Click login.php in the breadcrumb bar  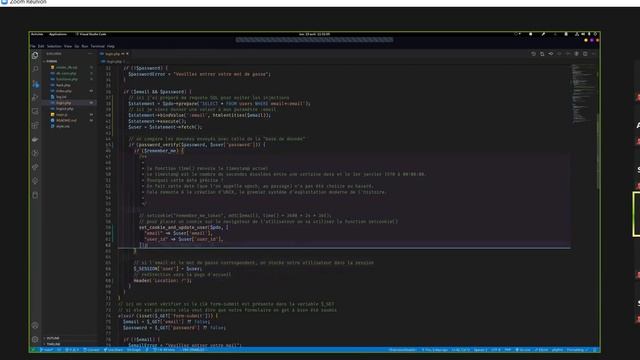[x=114, y=62]
